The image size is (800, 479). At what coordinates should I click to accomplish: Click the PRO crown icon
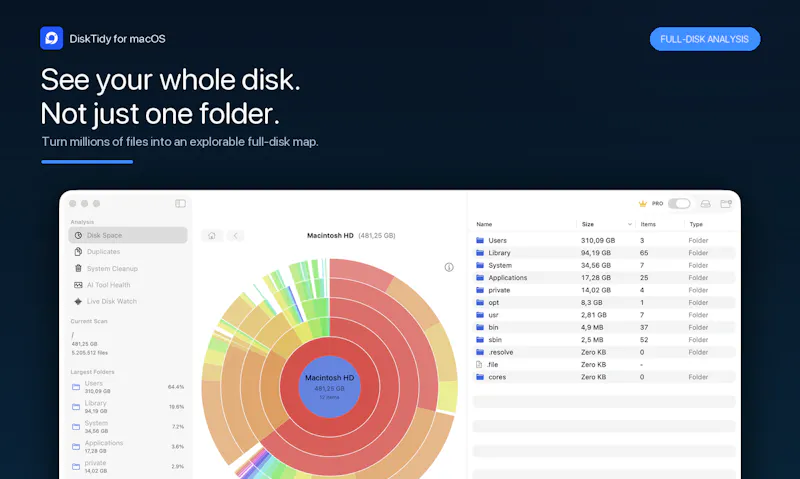coord(643,204)
